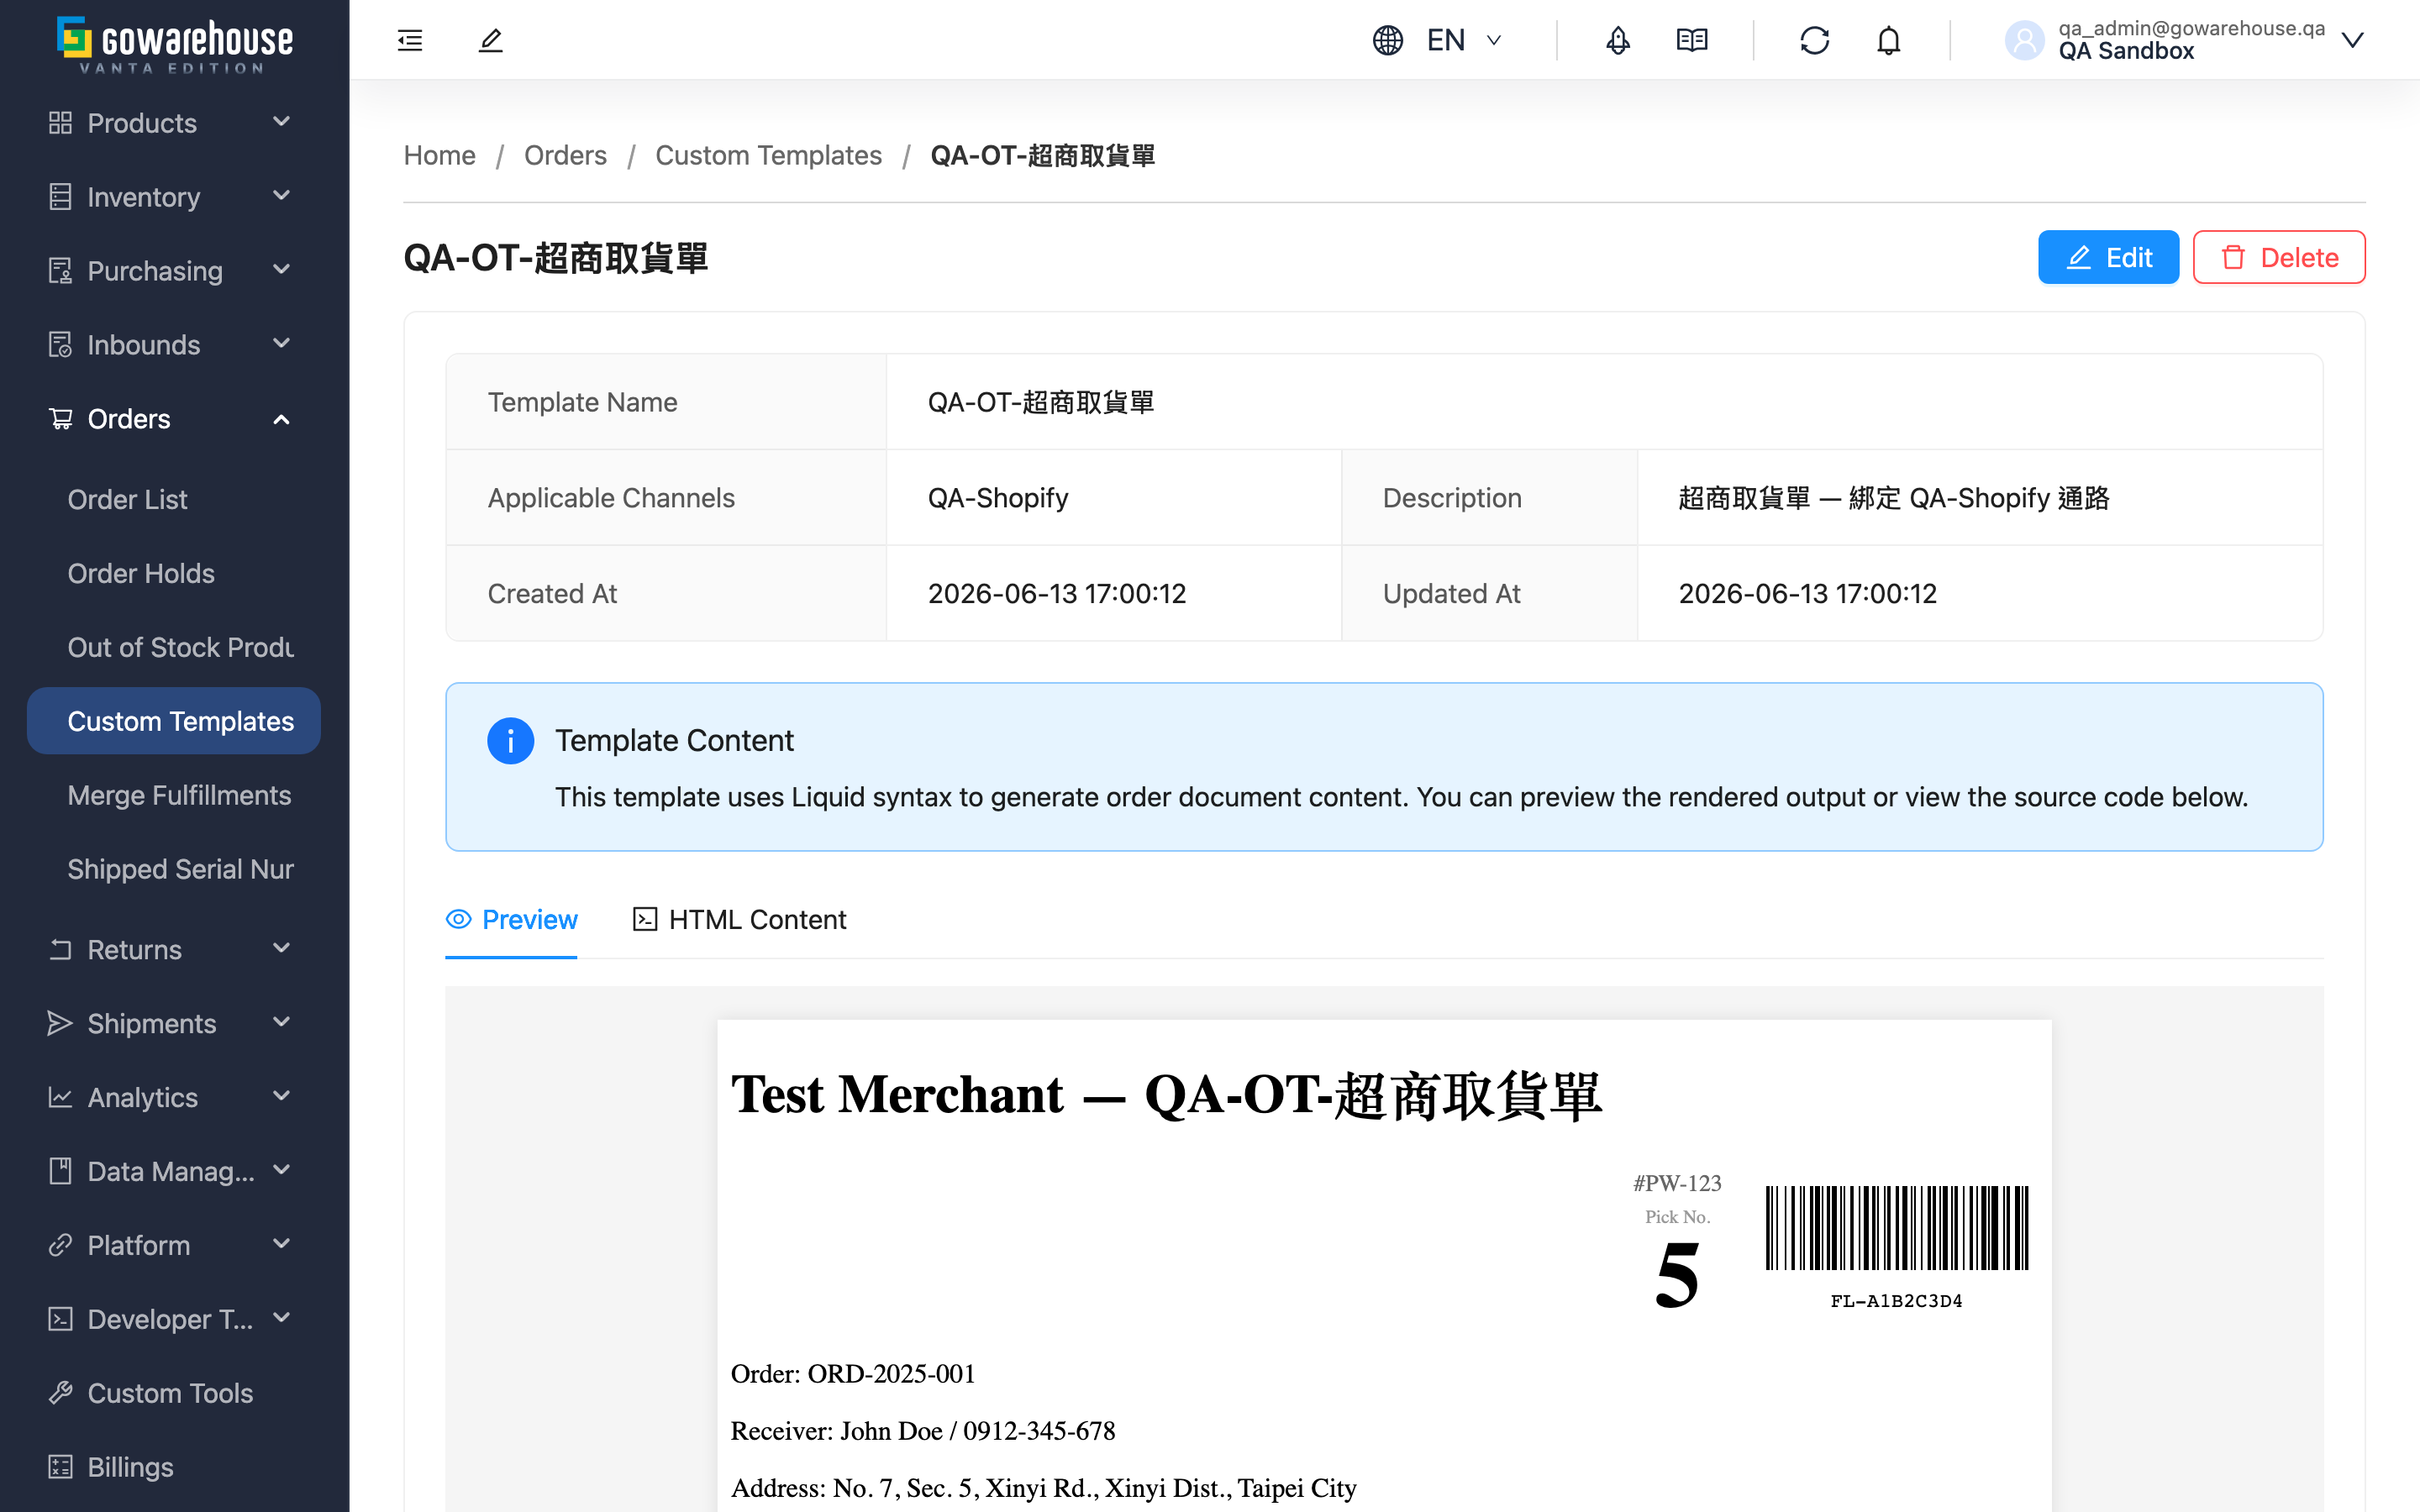2420x1512 pixels.
Task: Expand the Analytics menu chevron
Action: pyautogui.click(x=282, y=1096)
